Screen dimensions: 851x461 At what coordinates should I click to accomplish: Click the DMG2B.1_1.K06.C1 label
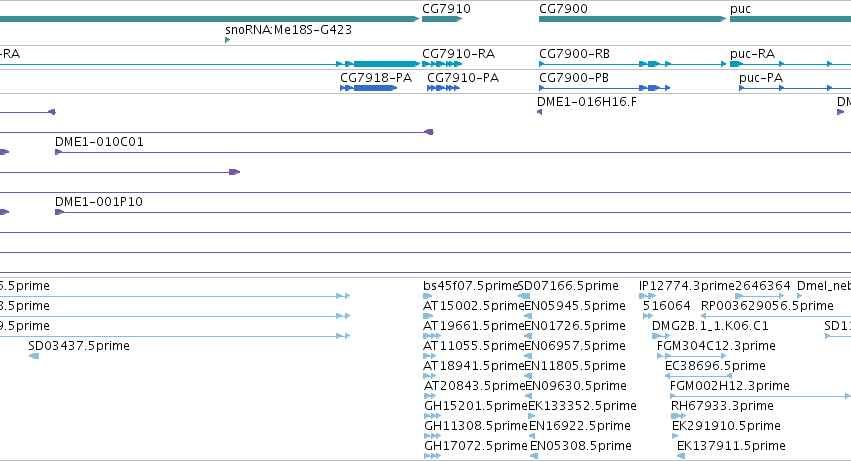point(710,326)
